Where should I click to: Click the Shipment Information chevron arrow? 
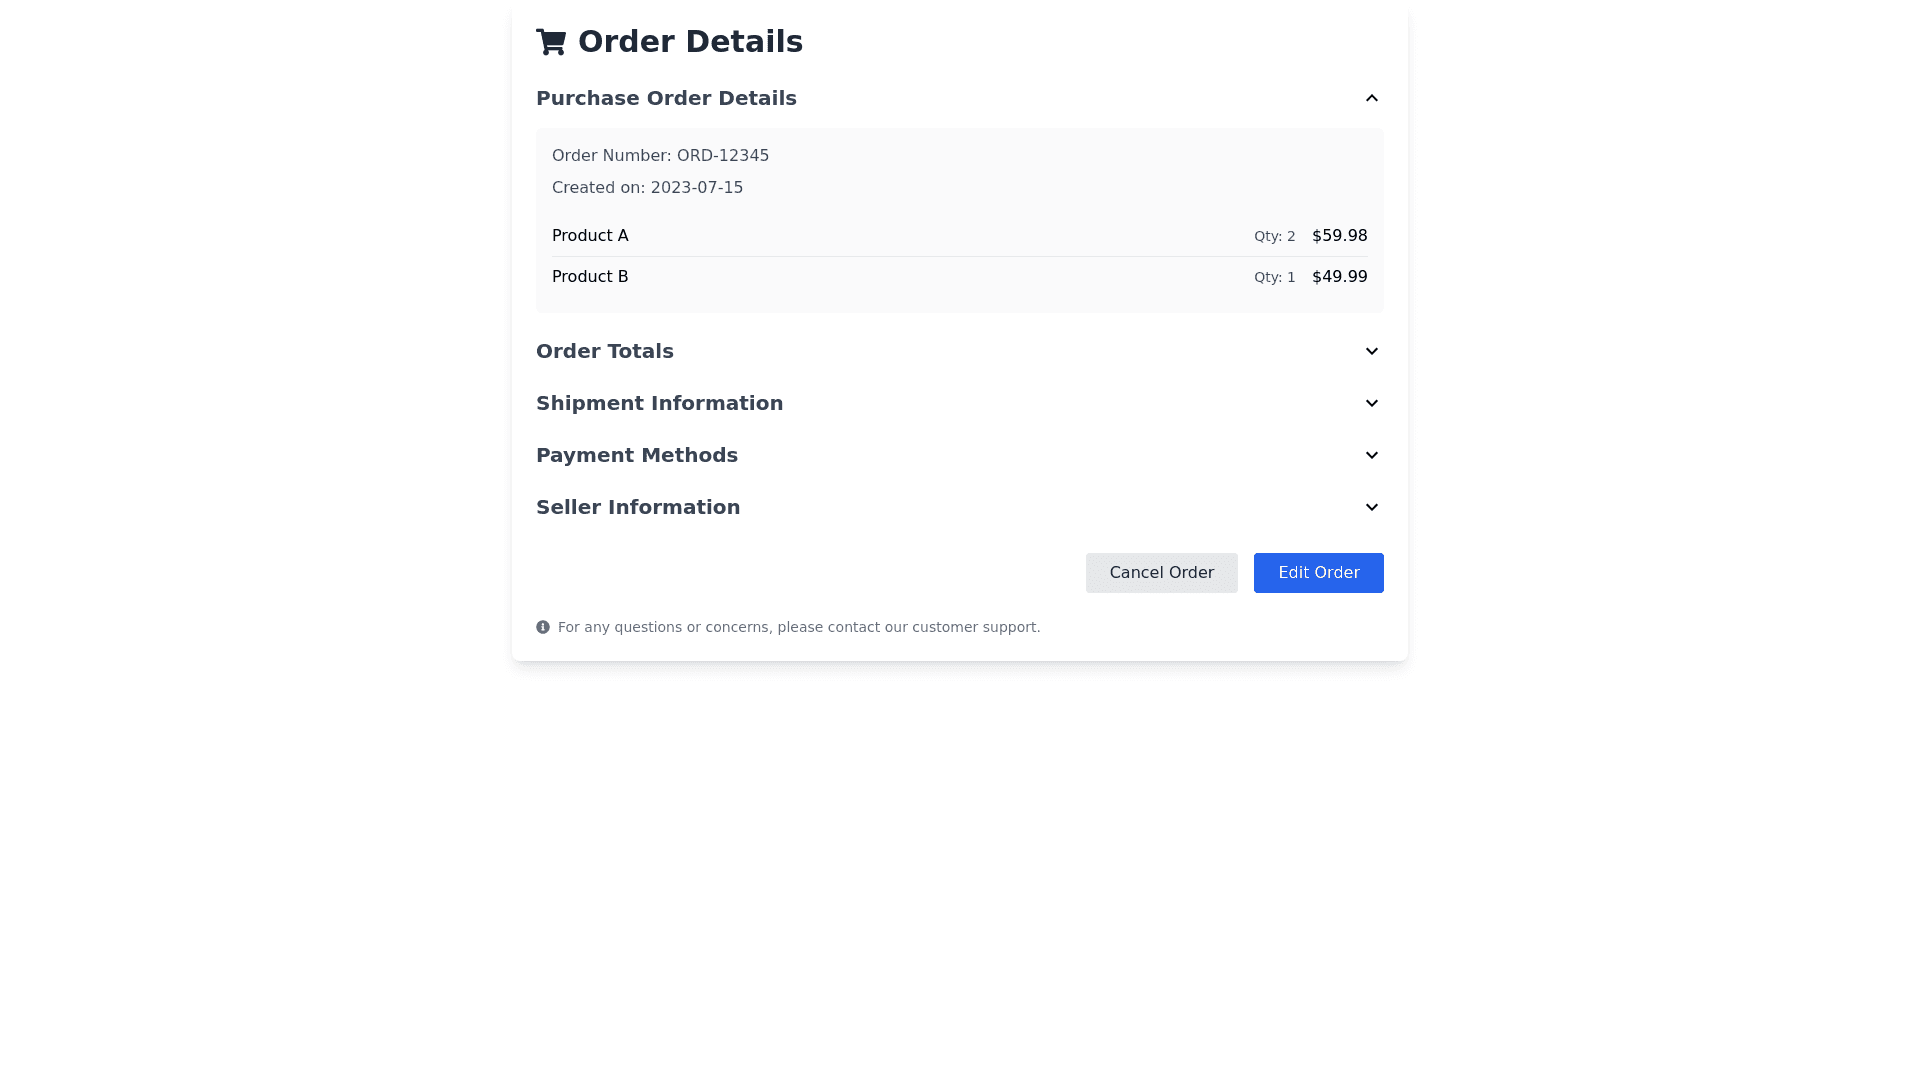[1371, 403]
